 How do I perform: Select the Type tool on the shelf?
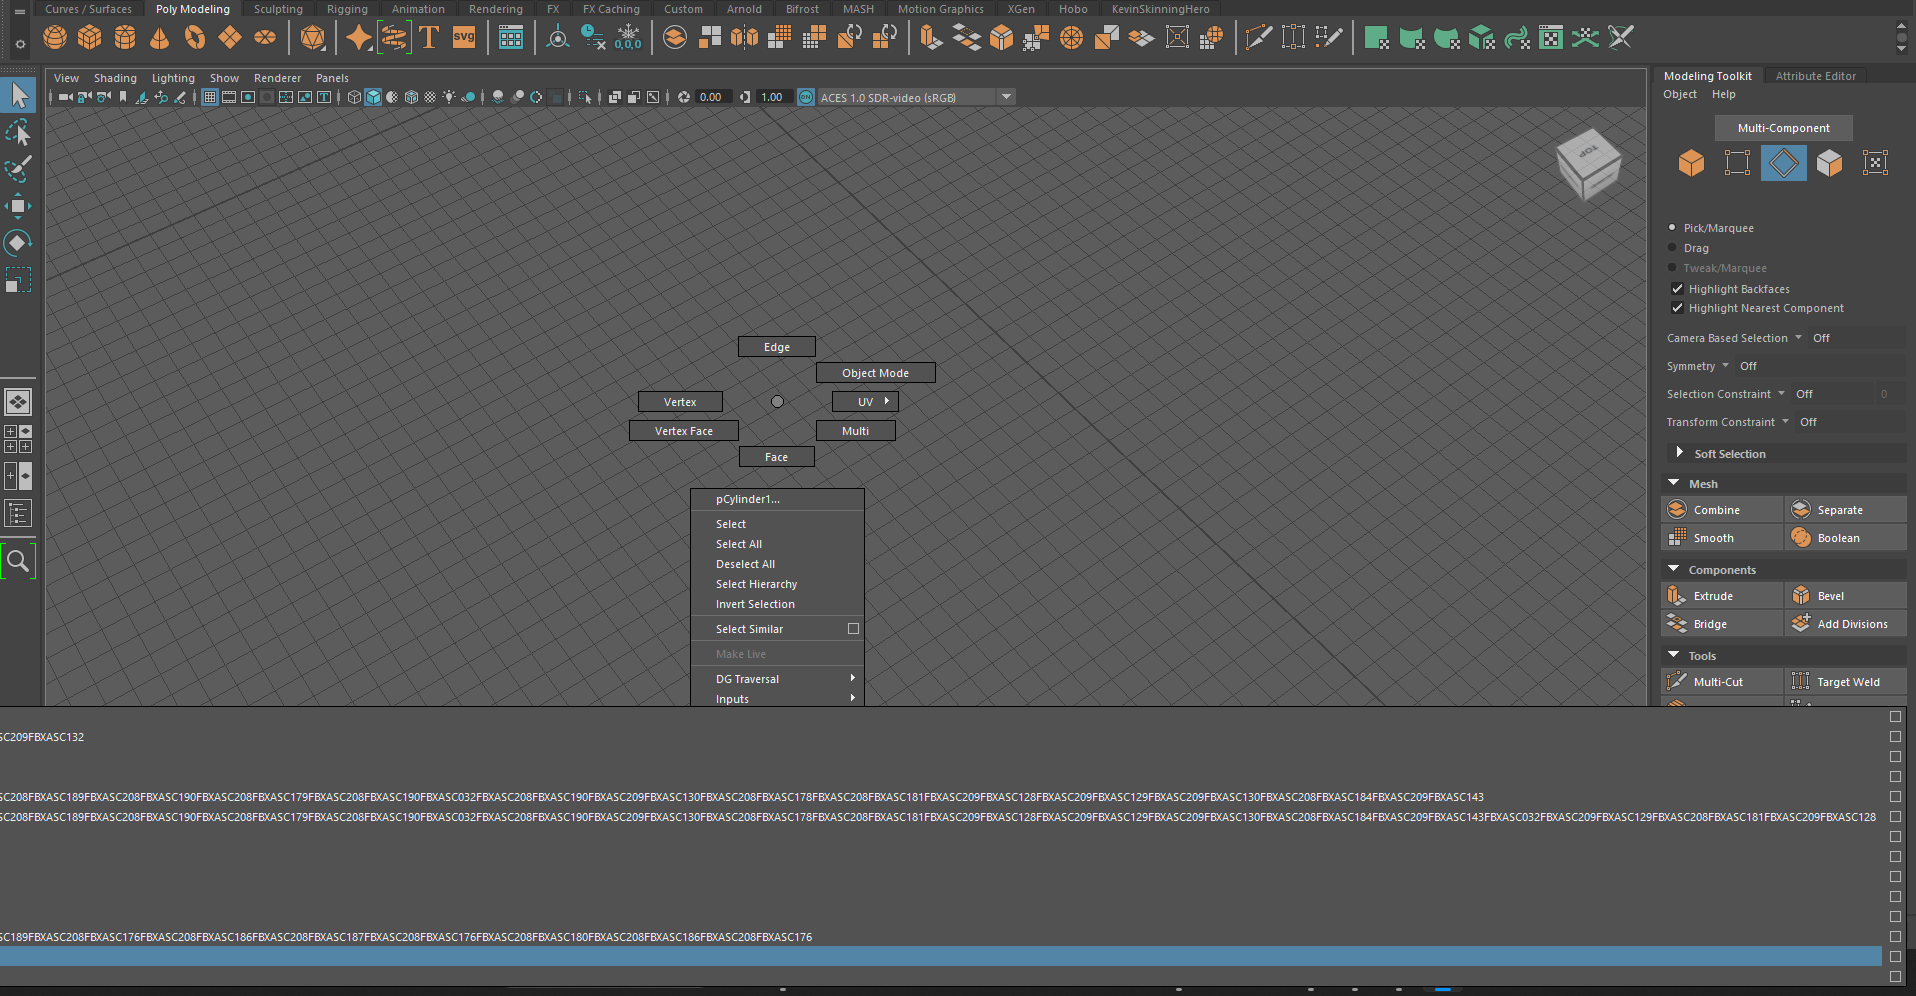429,37
